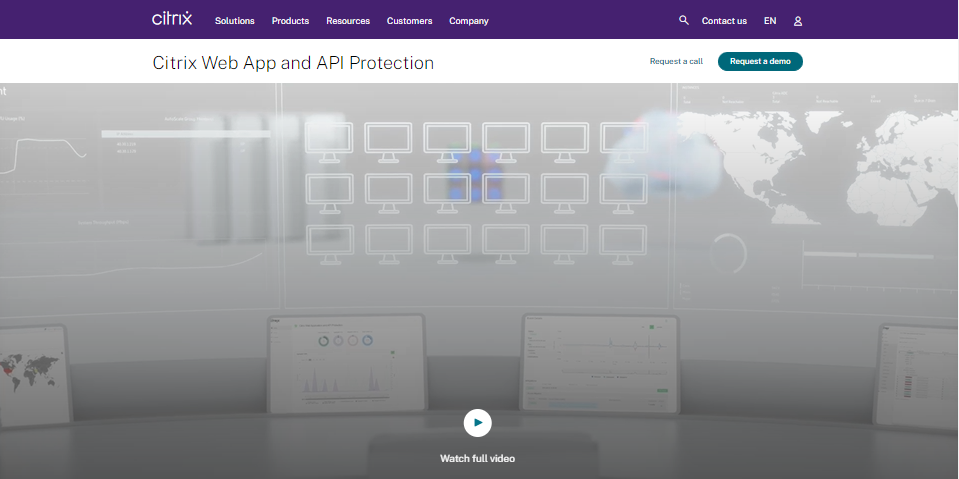This screenshot has height=479, width=959.
Task: Click the Citrix logo
Action: 172,18
